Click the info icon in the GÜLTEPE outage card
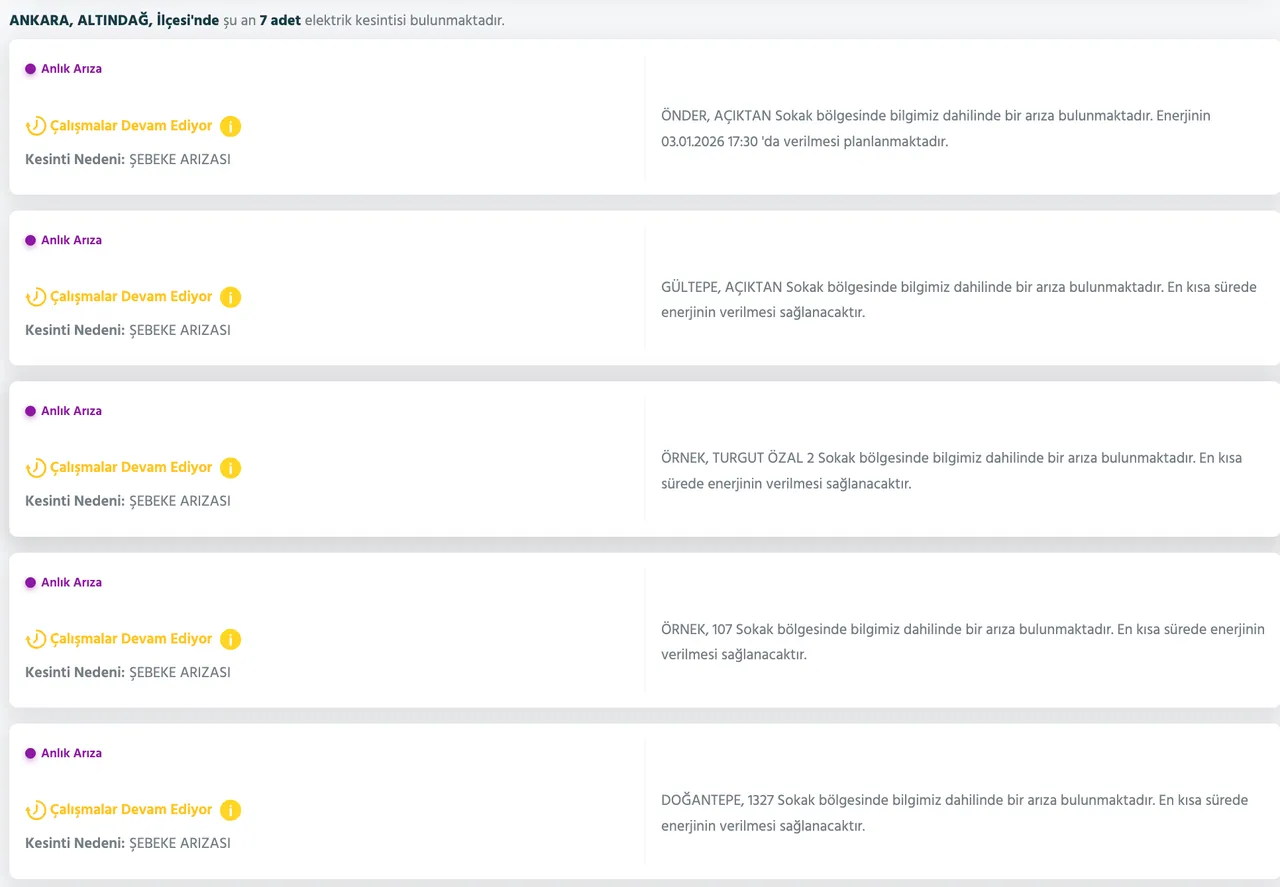1280x887 pixels. pyautogui.click(x=230, y=297)
